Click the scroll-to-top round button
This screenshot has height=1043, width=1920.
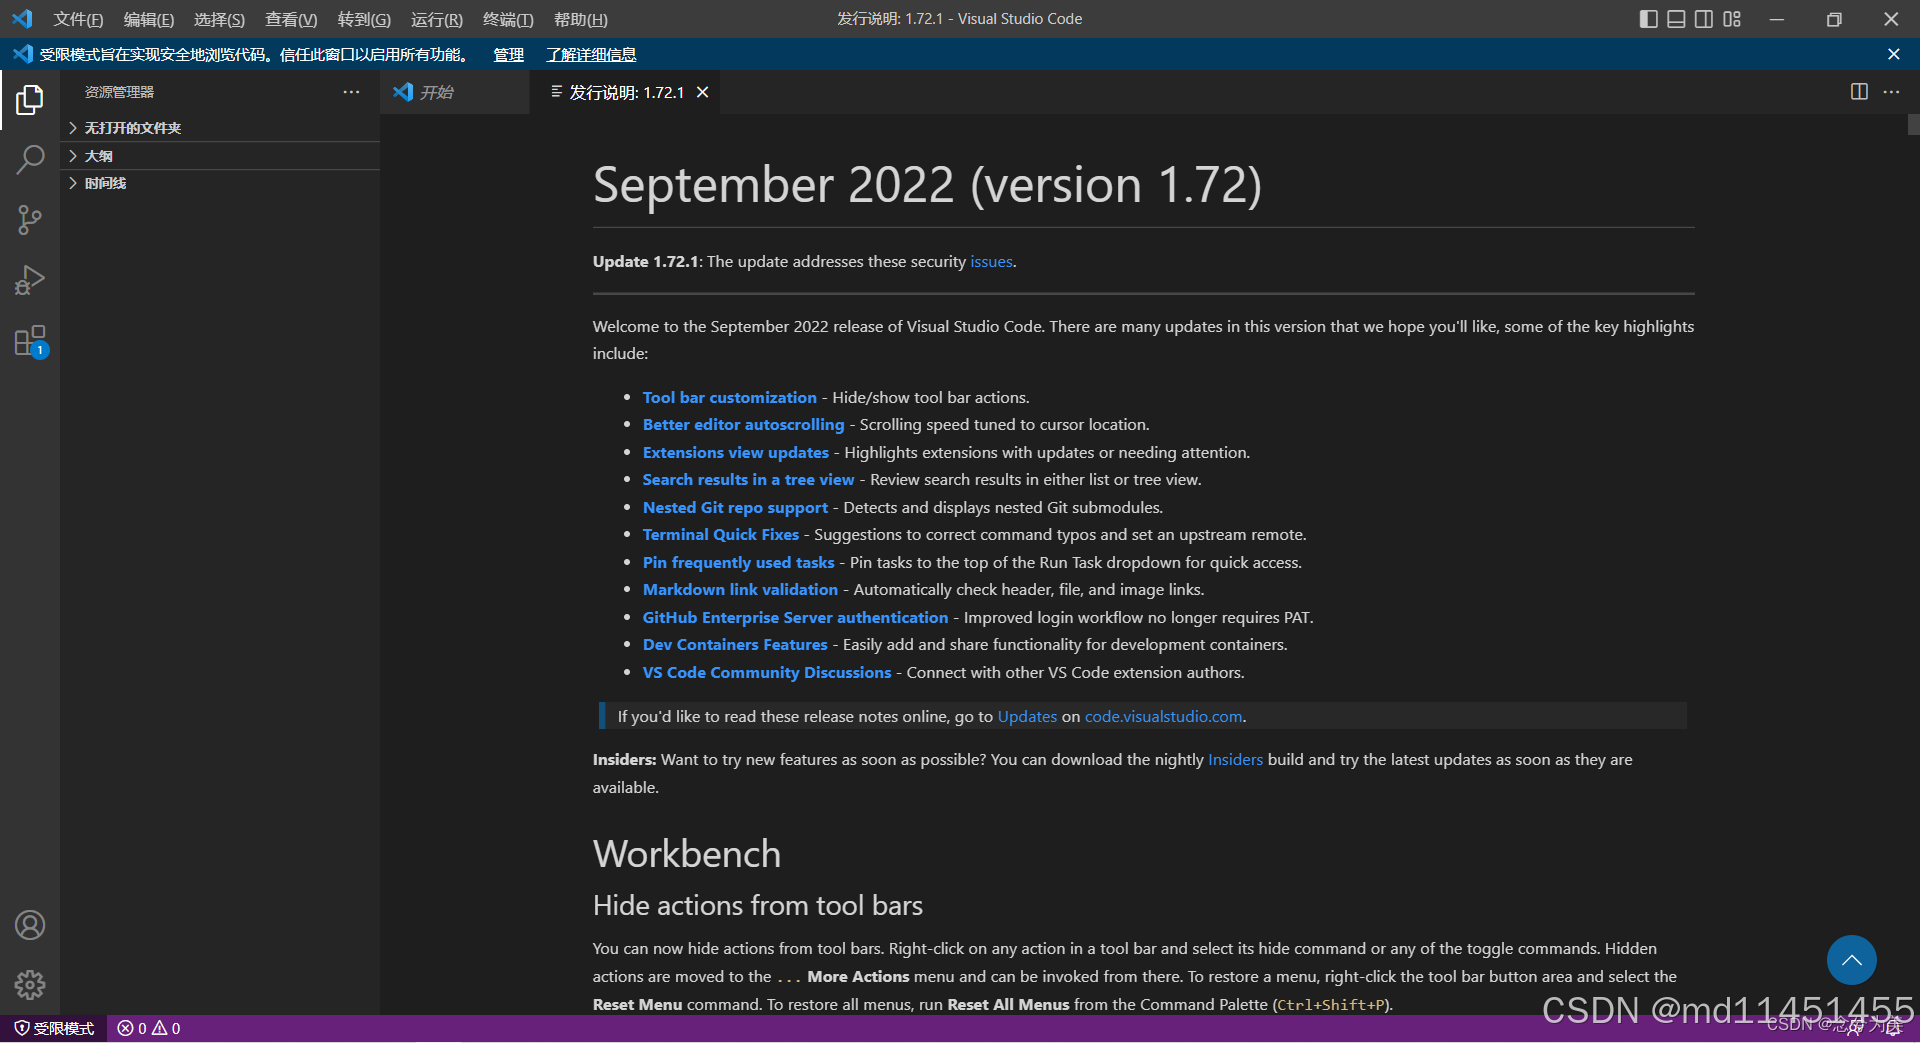1852,960
